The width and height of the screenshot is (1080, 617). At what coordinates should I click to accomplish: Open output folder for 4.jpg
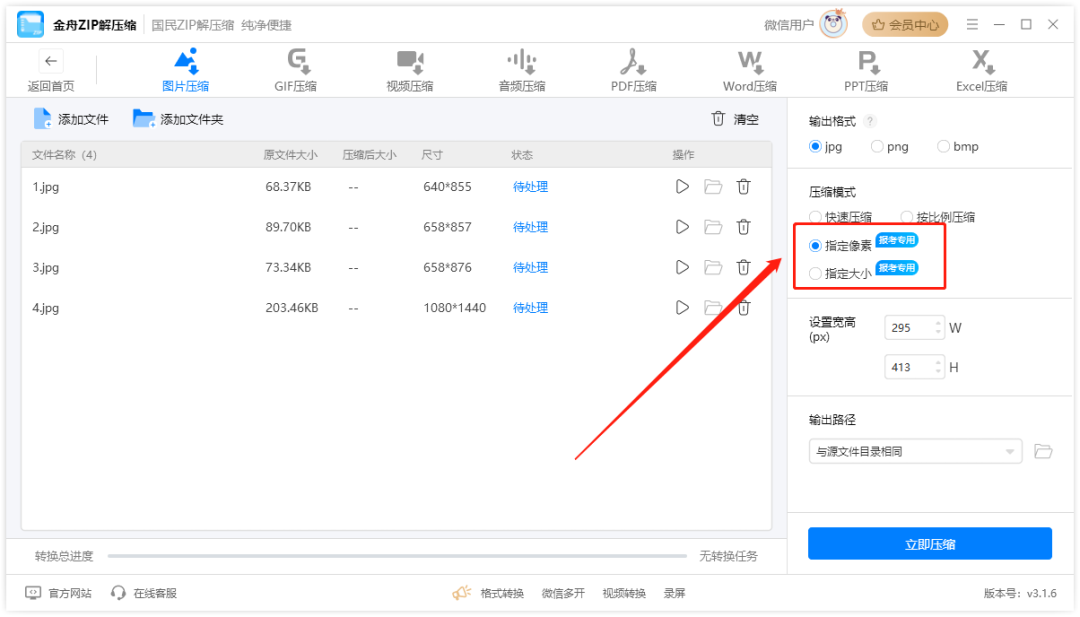coord(713,308)
